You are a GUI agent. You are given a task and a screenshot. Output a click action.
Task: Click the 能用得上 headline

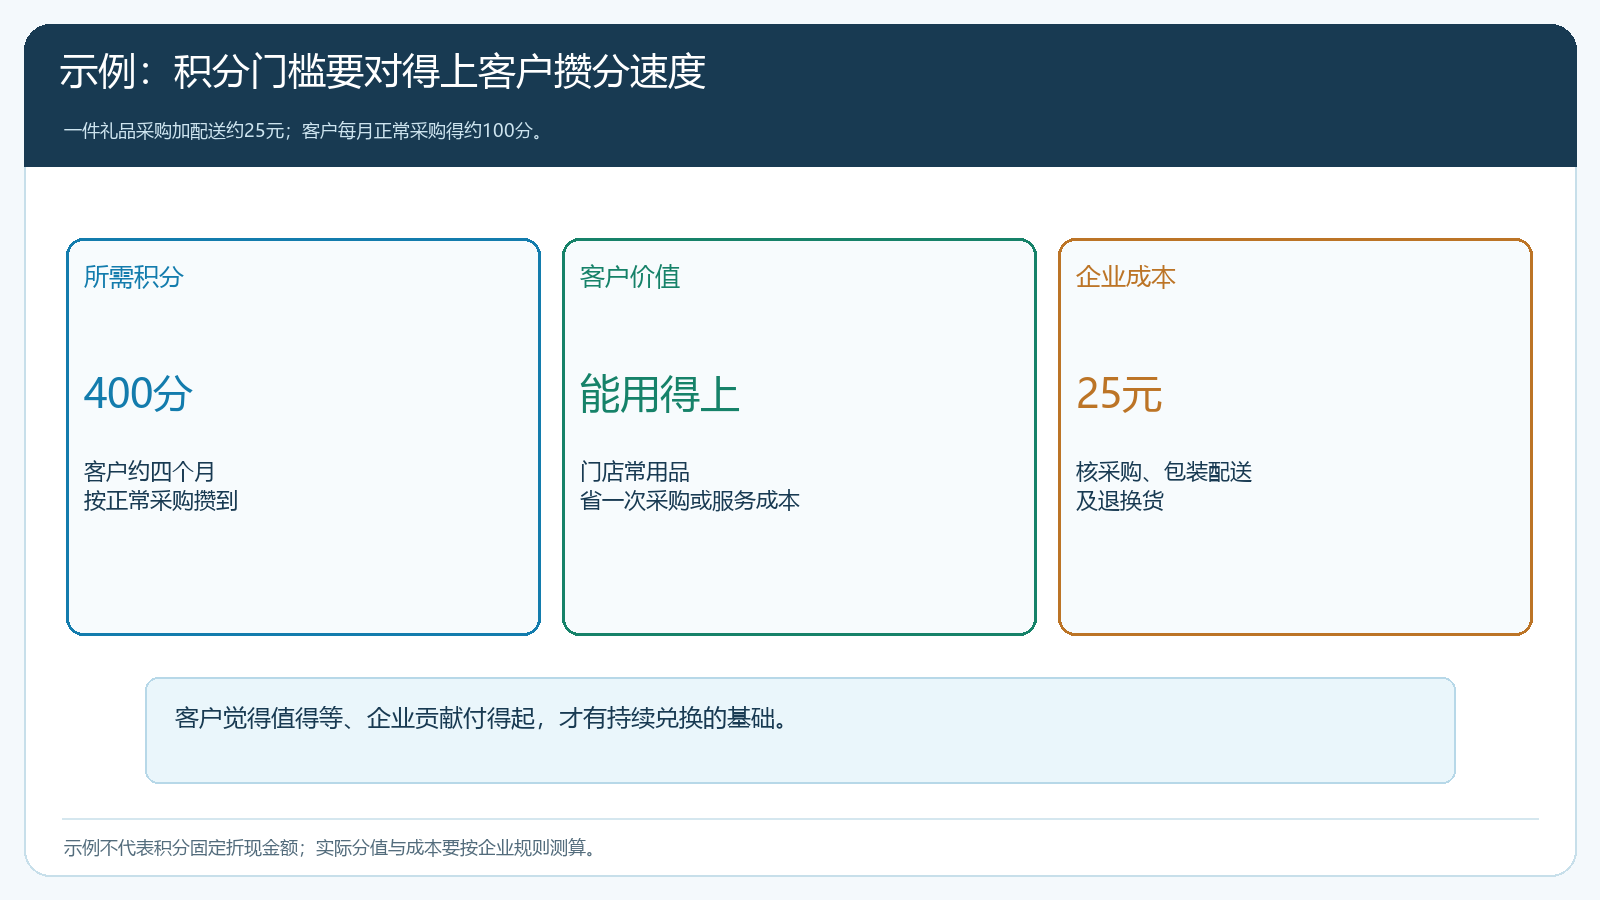[660, 394]
